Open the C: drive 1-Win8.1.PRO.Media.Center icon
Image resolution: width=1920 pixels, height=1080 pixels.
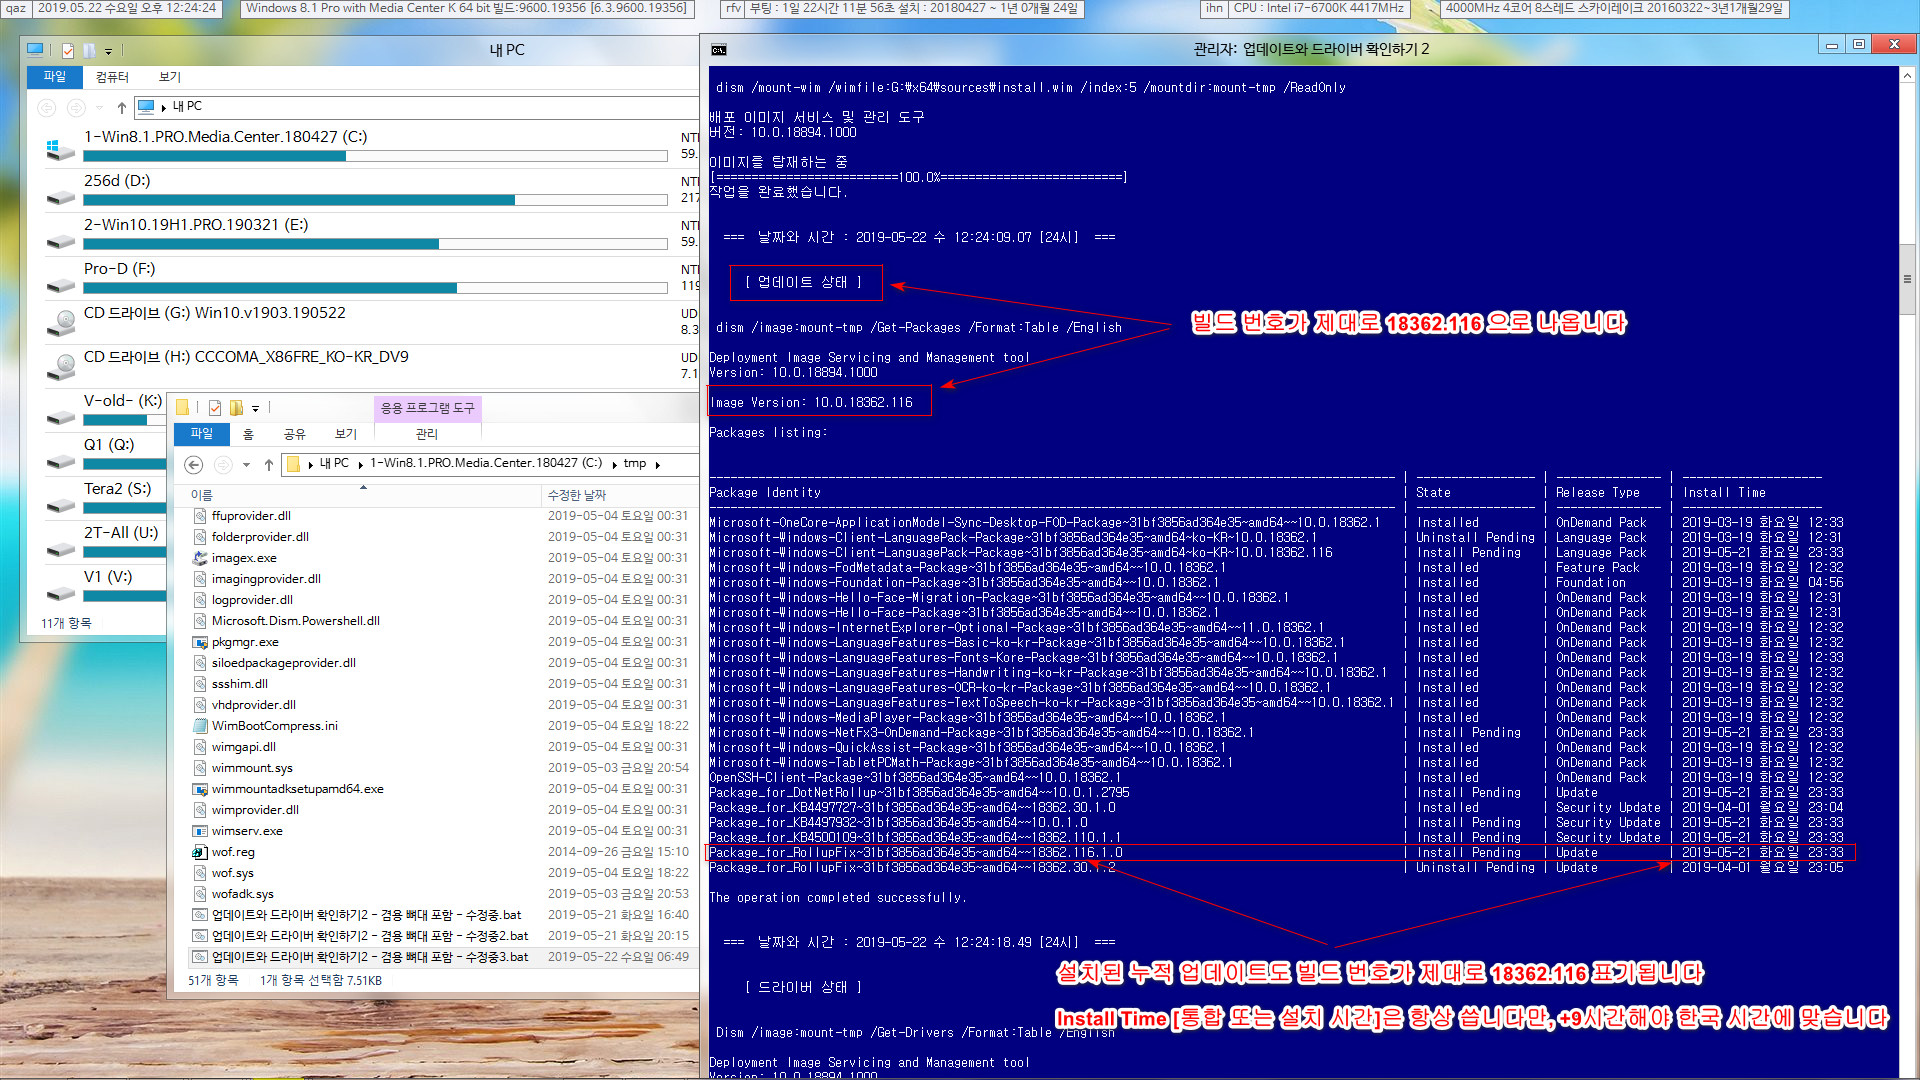60,150
